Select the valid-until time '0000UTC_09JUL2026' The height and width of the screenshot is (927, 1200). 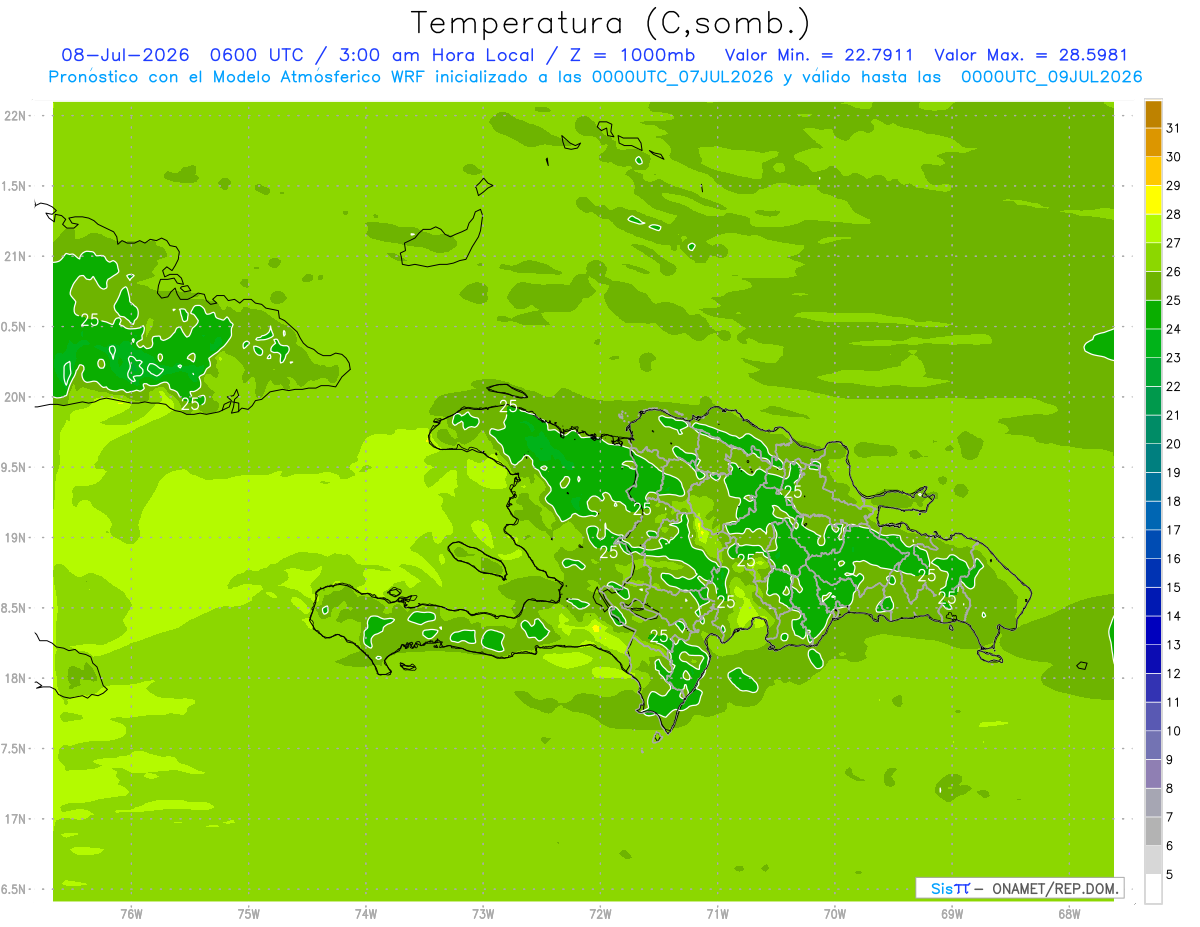click(1052, 77)
